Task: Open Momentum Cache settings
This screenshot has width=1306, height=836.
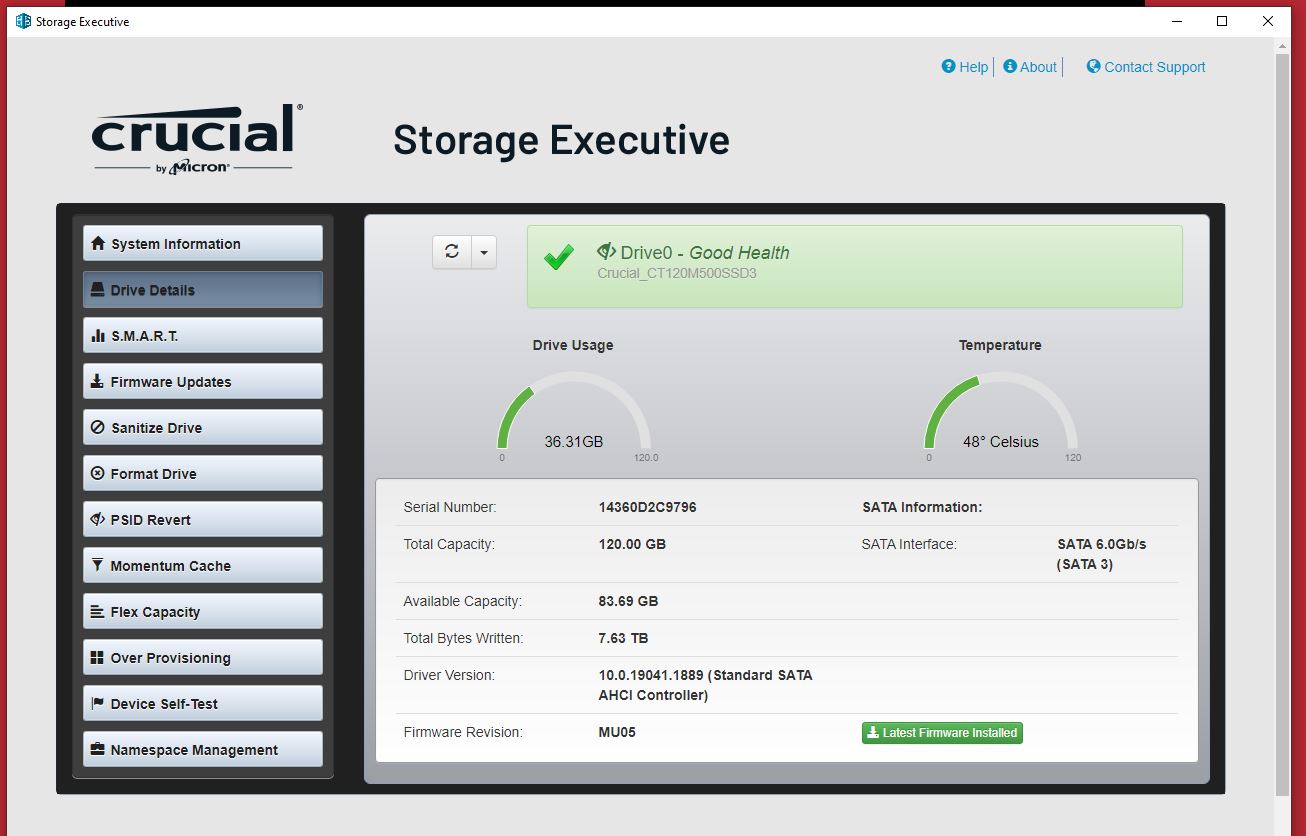Action: pos(202,566)
